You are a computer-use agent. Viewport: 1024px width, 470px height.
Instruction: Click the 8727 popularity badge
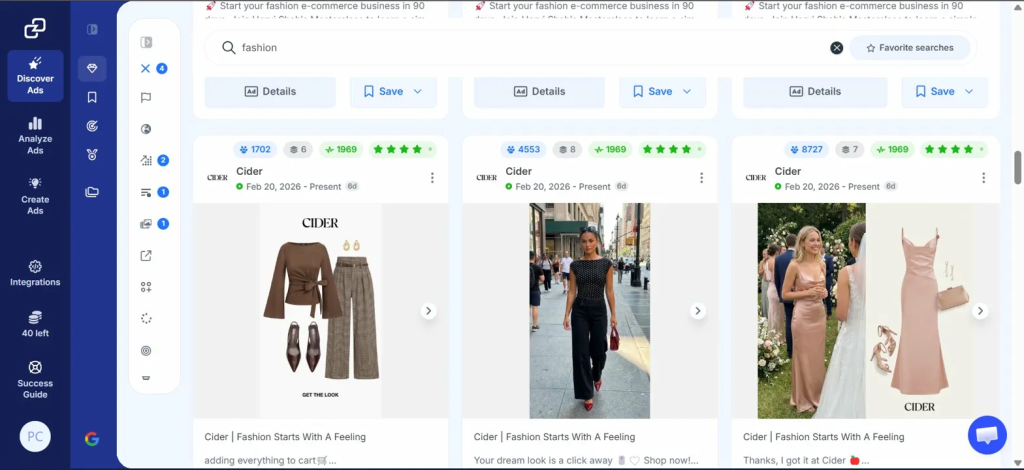[807, 149]
